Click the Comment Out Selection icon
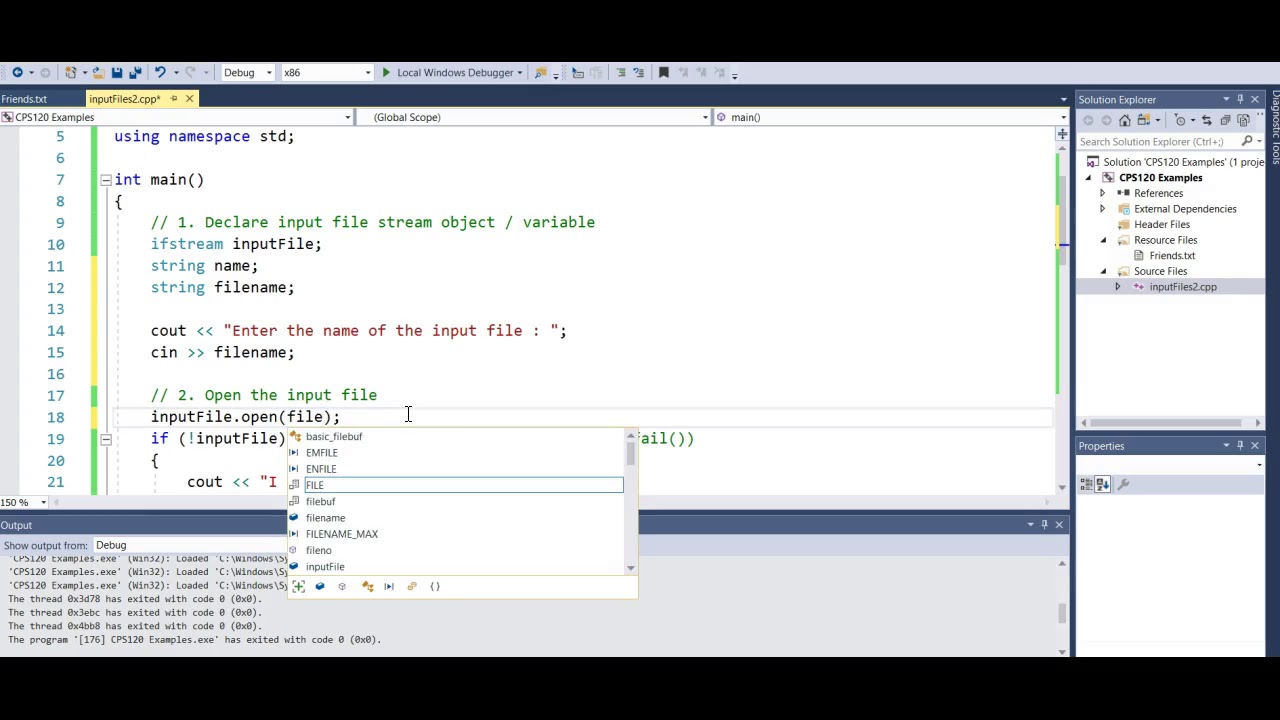This screenshot has height=720, width=1280. coord(620,72)
